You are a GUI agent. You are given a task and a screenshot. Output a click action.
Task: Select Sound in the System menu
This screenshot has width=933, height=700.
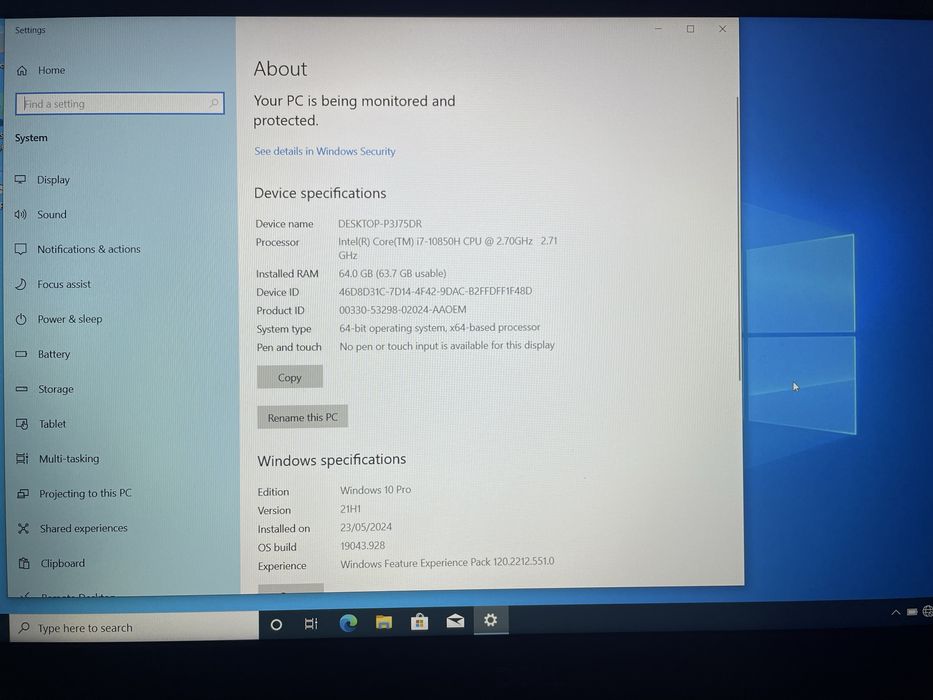pyautogui.click(x=52, y=214)
